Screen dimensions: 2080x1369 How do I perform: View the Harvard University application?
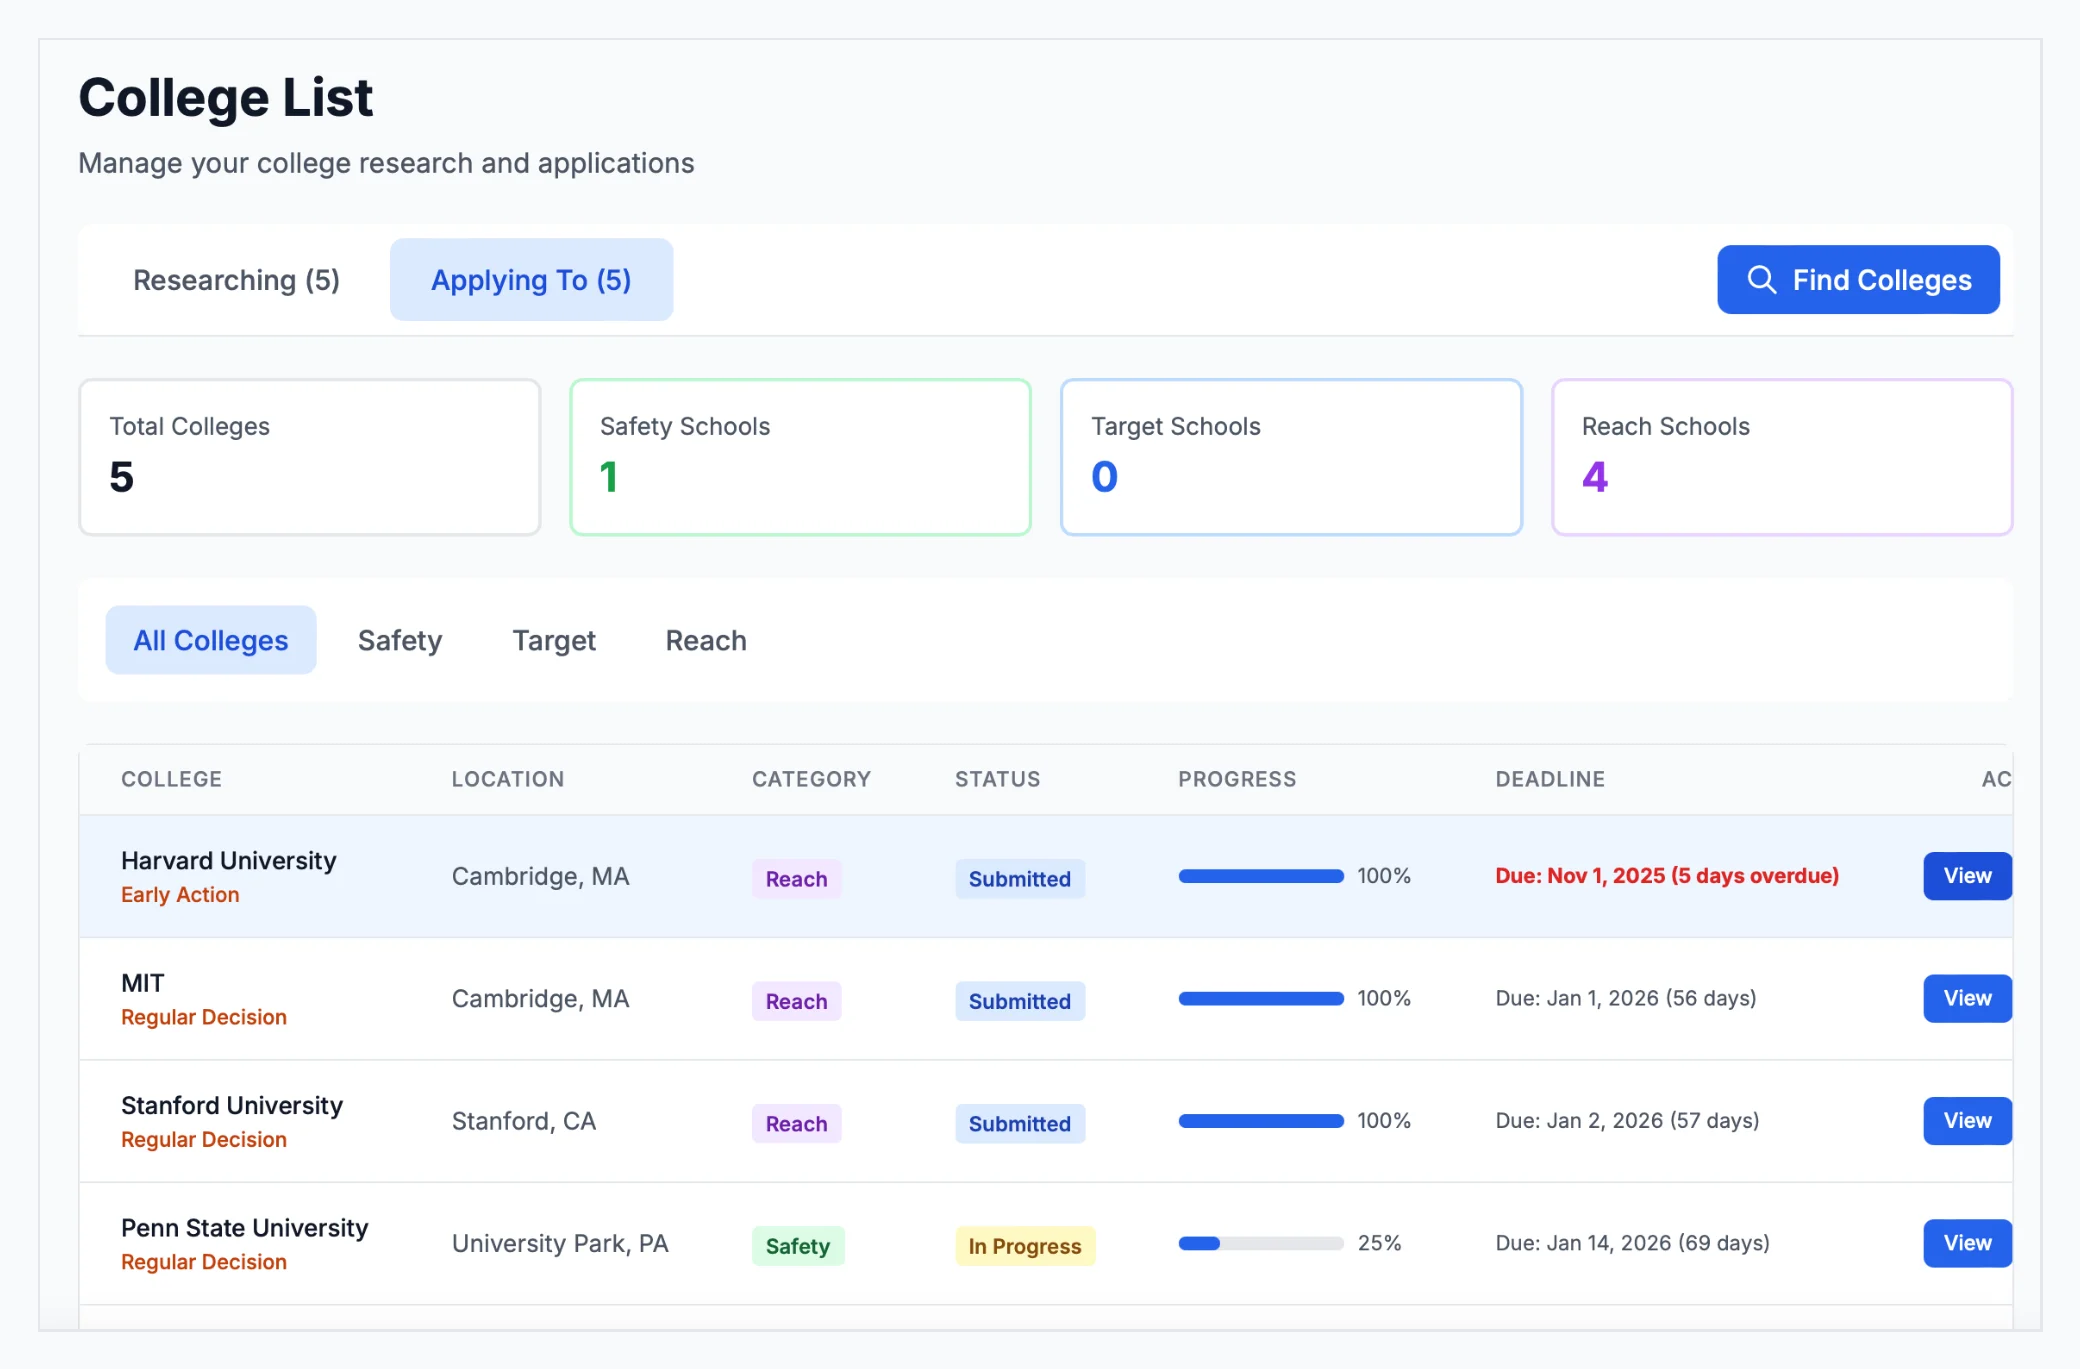tap(1966, 876)
